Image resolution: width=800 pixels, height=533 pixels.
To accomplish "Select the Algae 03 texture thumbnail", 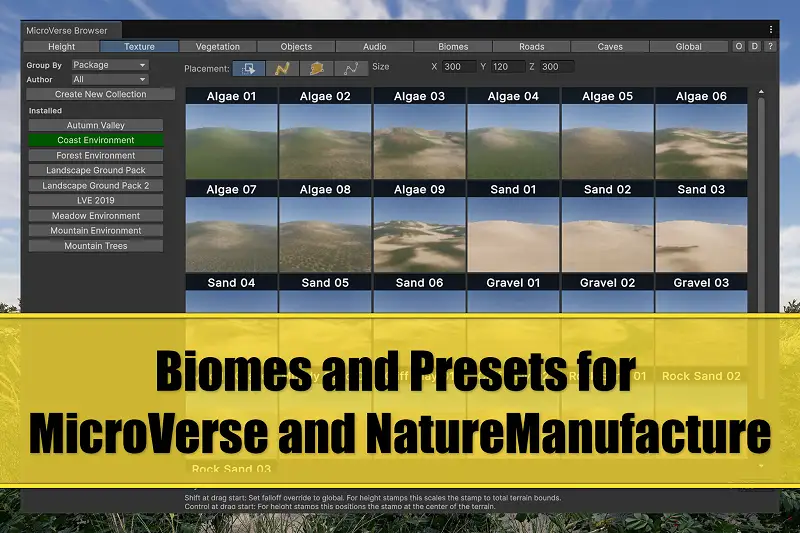I will tap(419, 141).
